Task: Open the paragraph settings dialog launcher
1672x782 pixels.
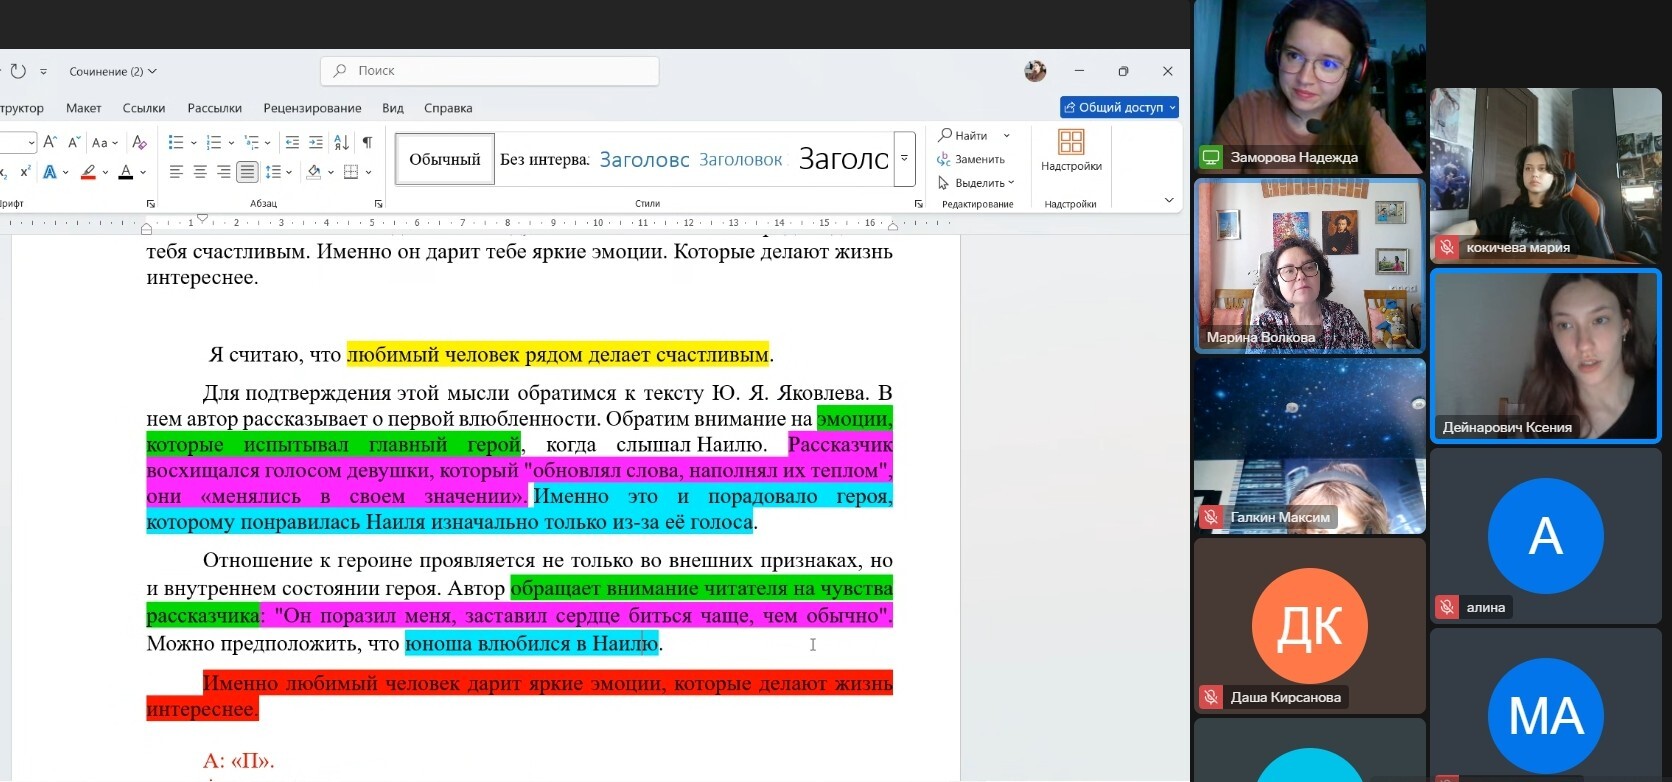Action: pos(378,204)
